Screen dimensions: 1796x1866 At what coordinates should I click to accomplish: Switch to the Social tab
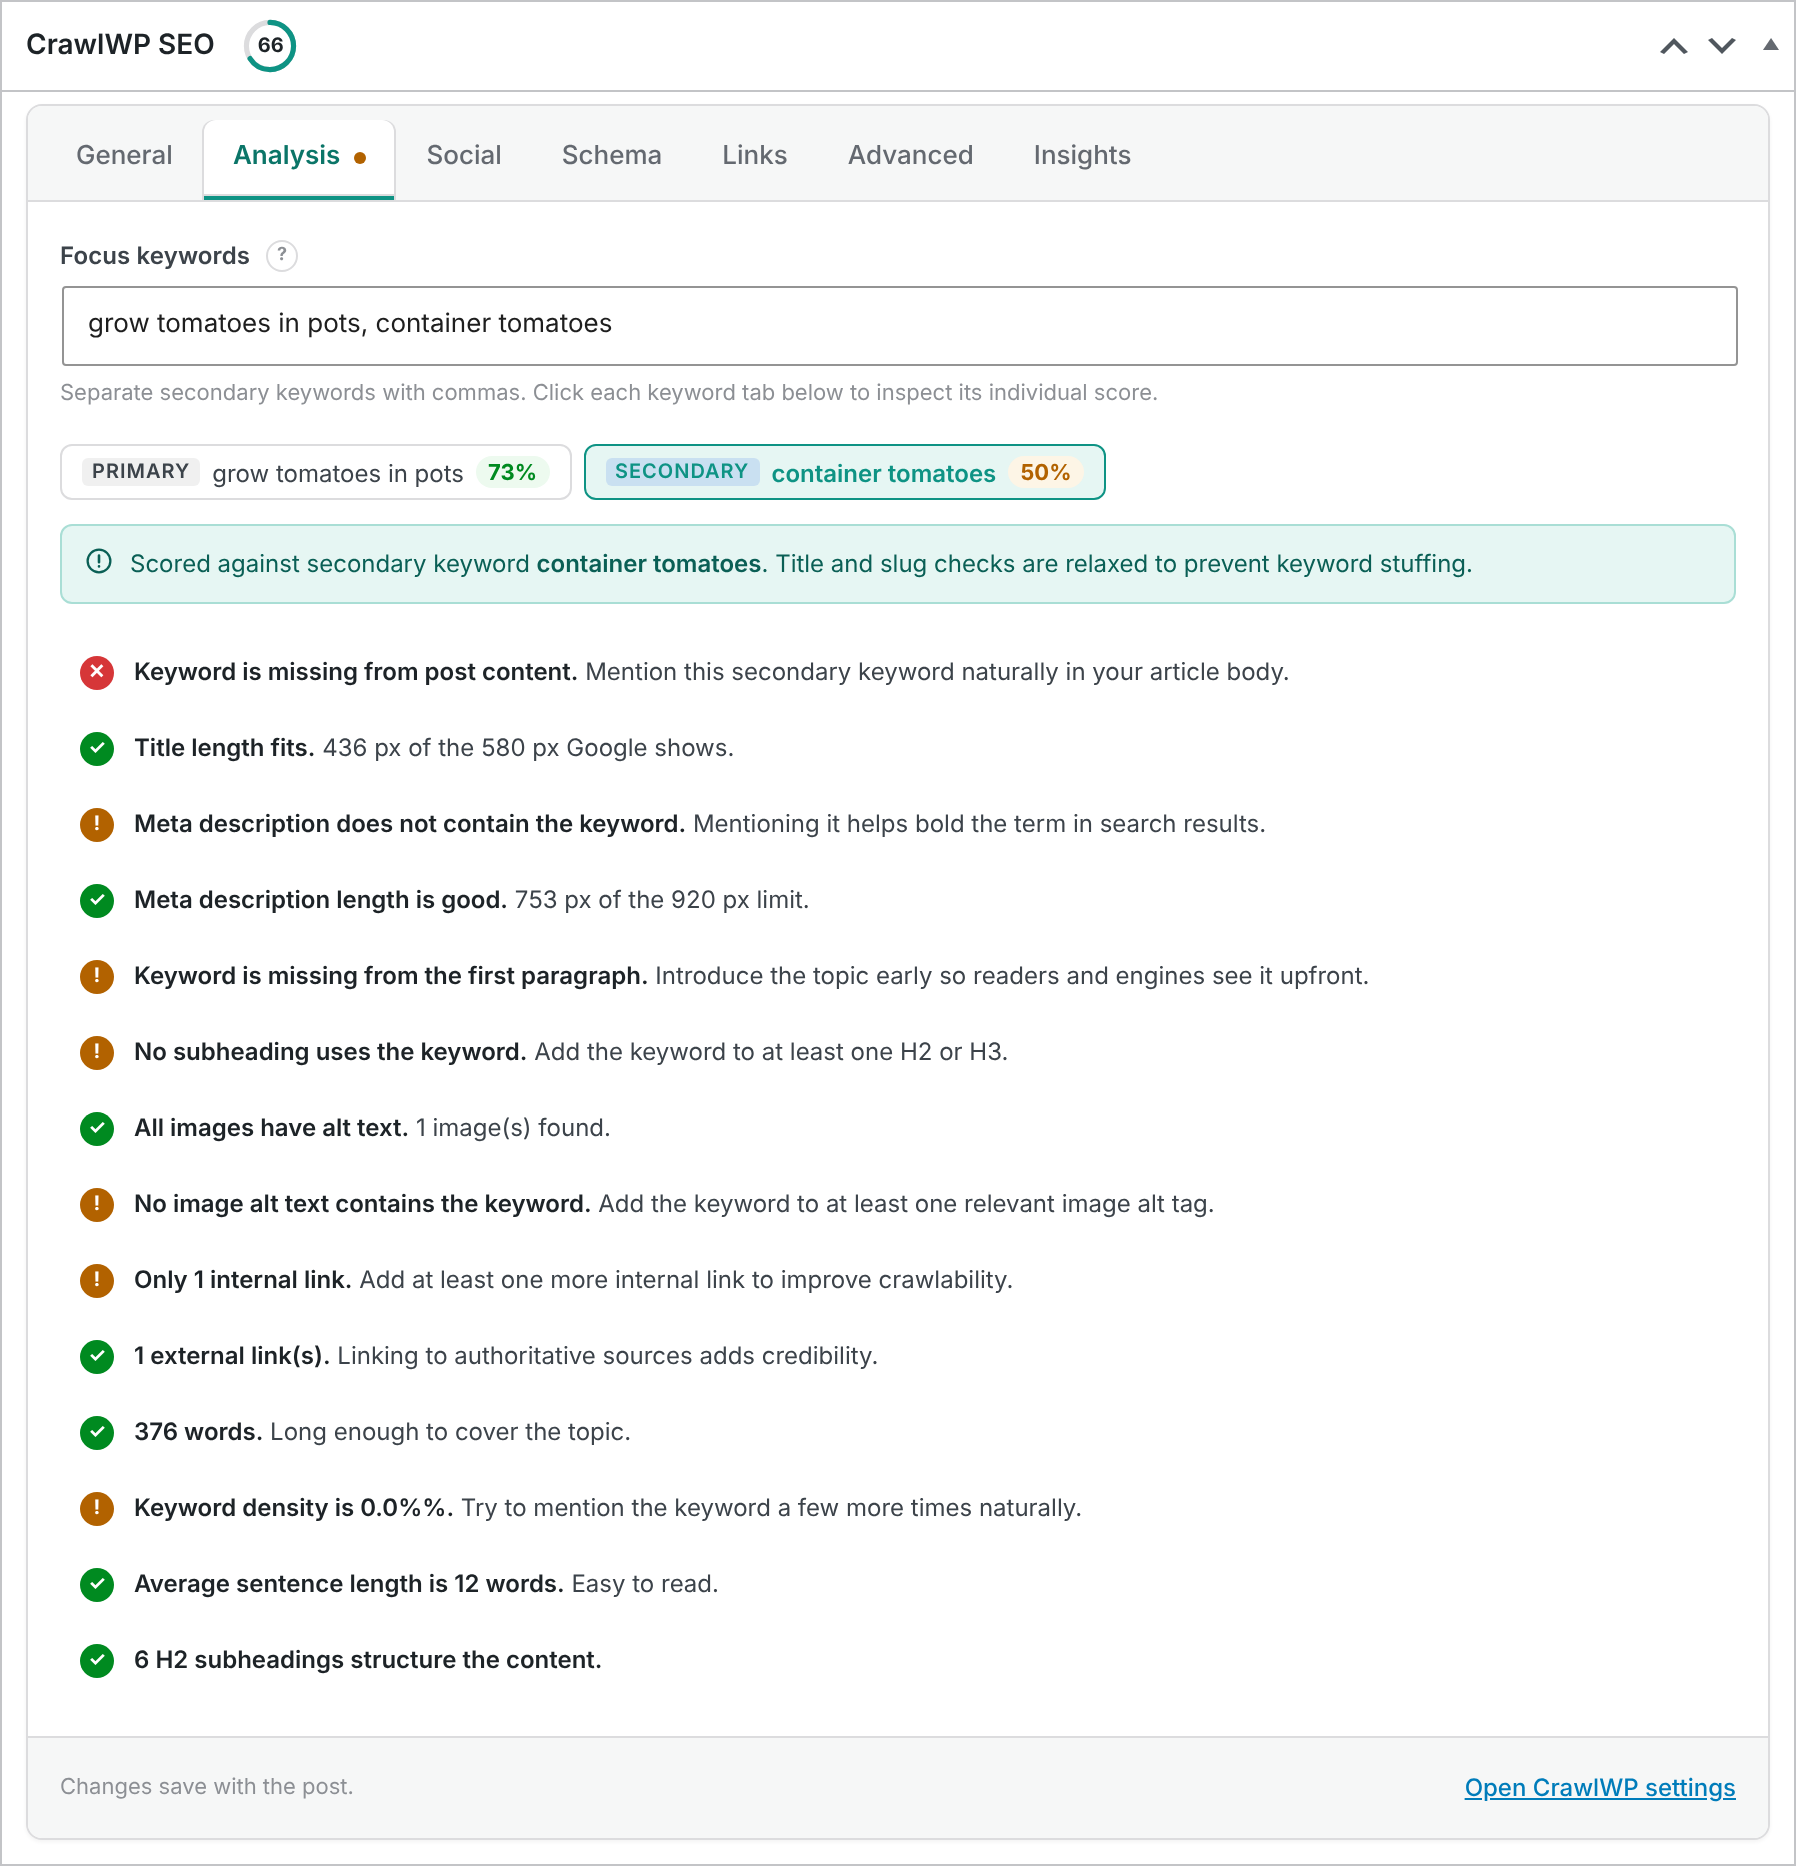click(x=464, y=155)
